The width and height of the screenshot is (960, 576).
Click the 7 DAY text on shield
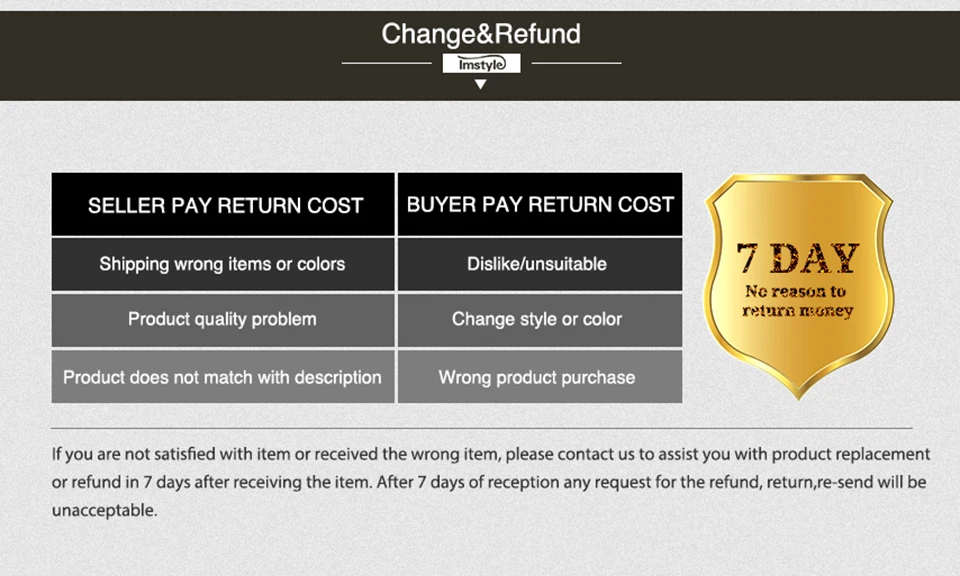pos(797,258)
